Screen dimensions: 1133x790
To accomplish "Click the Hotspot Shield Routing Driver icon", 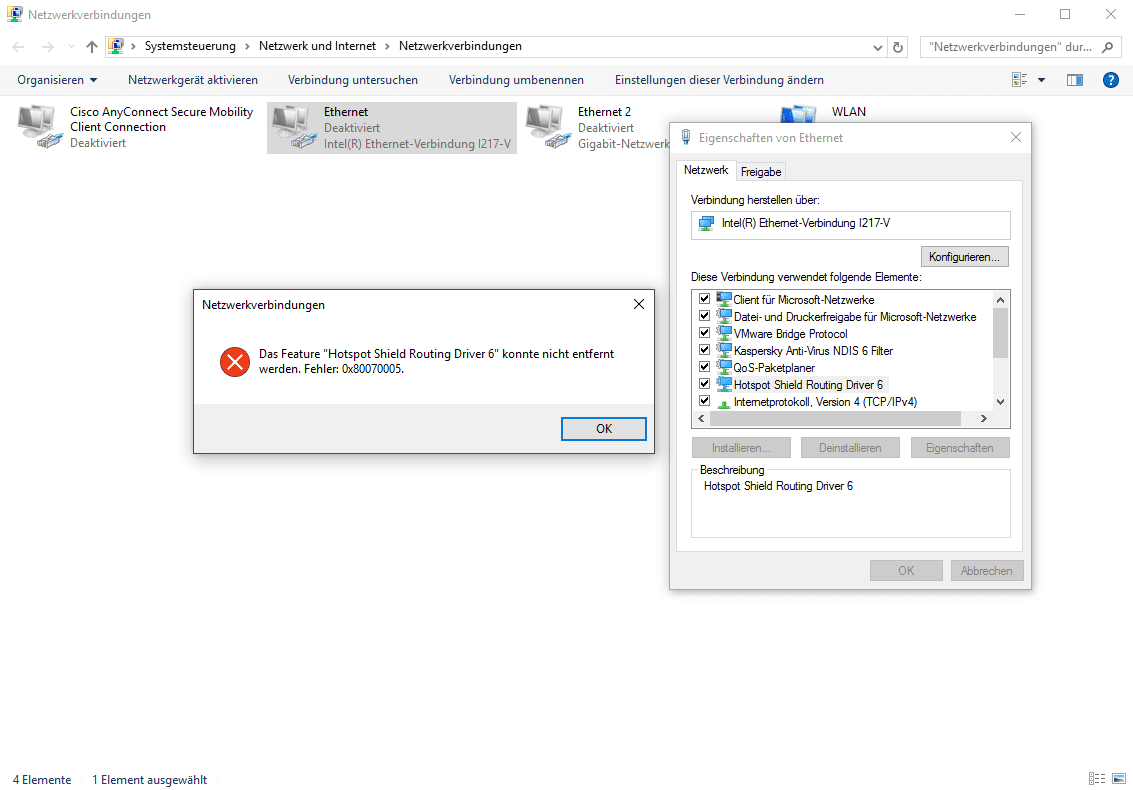I will [724, 384].
